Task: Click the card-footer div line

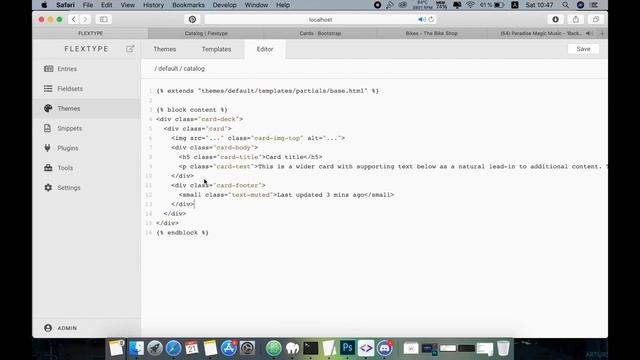Action: click(x=218, y=185)
